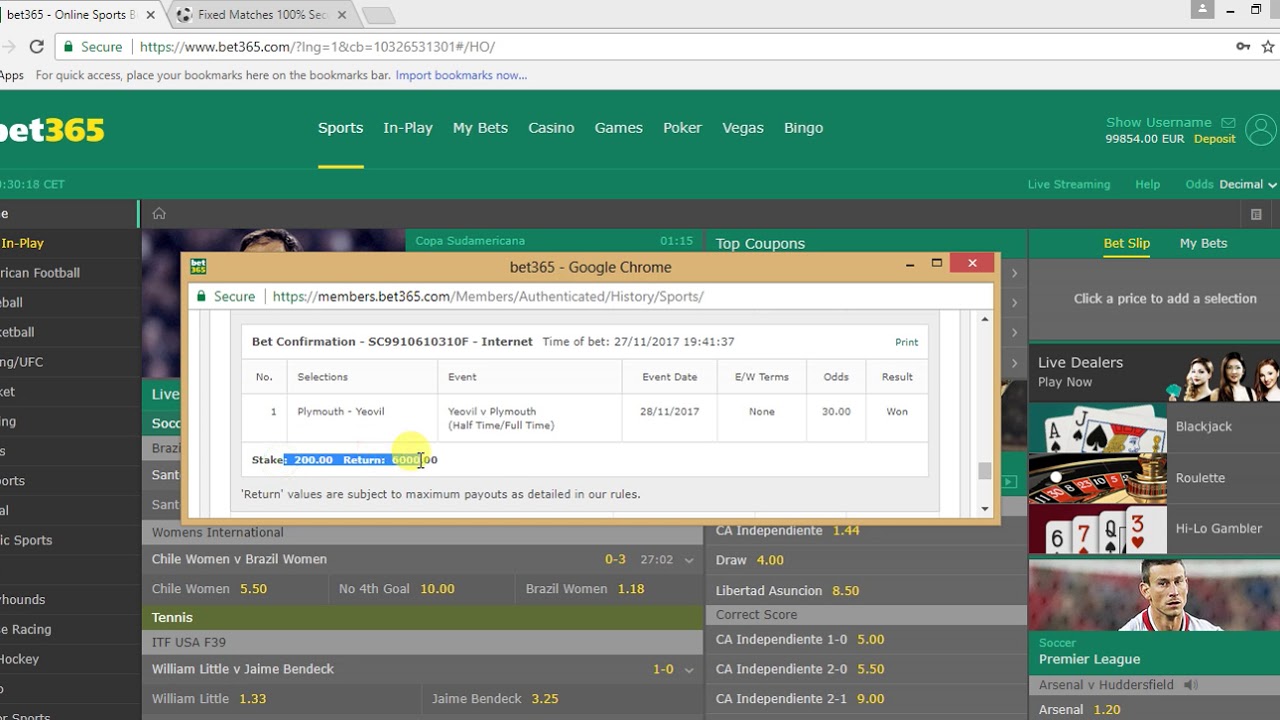Click the bet365 logo
The image size is (1280, 720).
(x=52, y=130)
